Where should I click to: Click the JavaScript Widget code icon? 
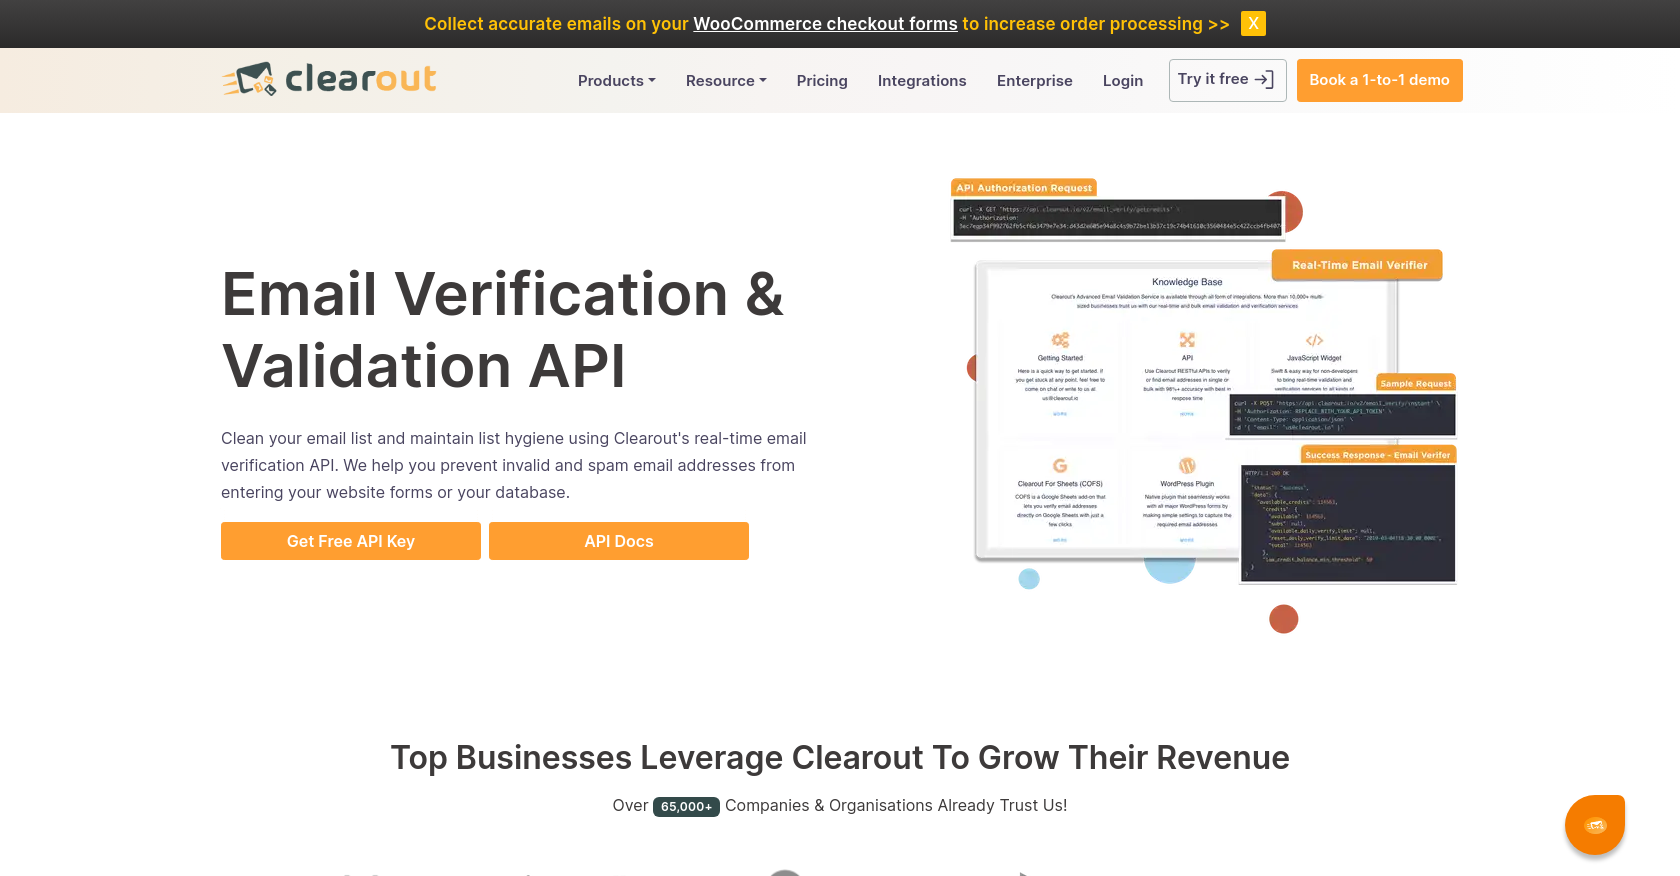tap(1314, 340)
